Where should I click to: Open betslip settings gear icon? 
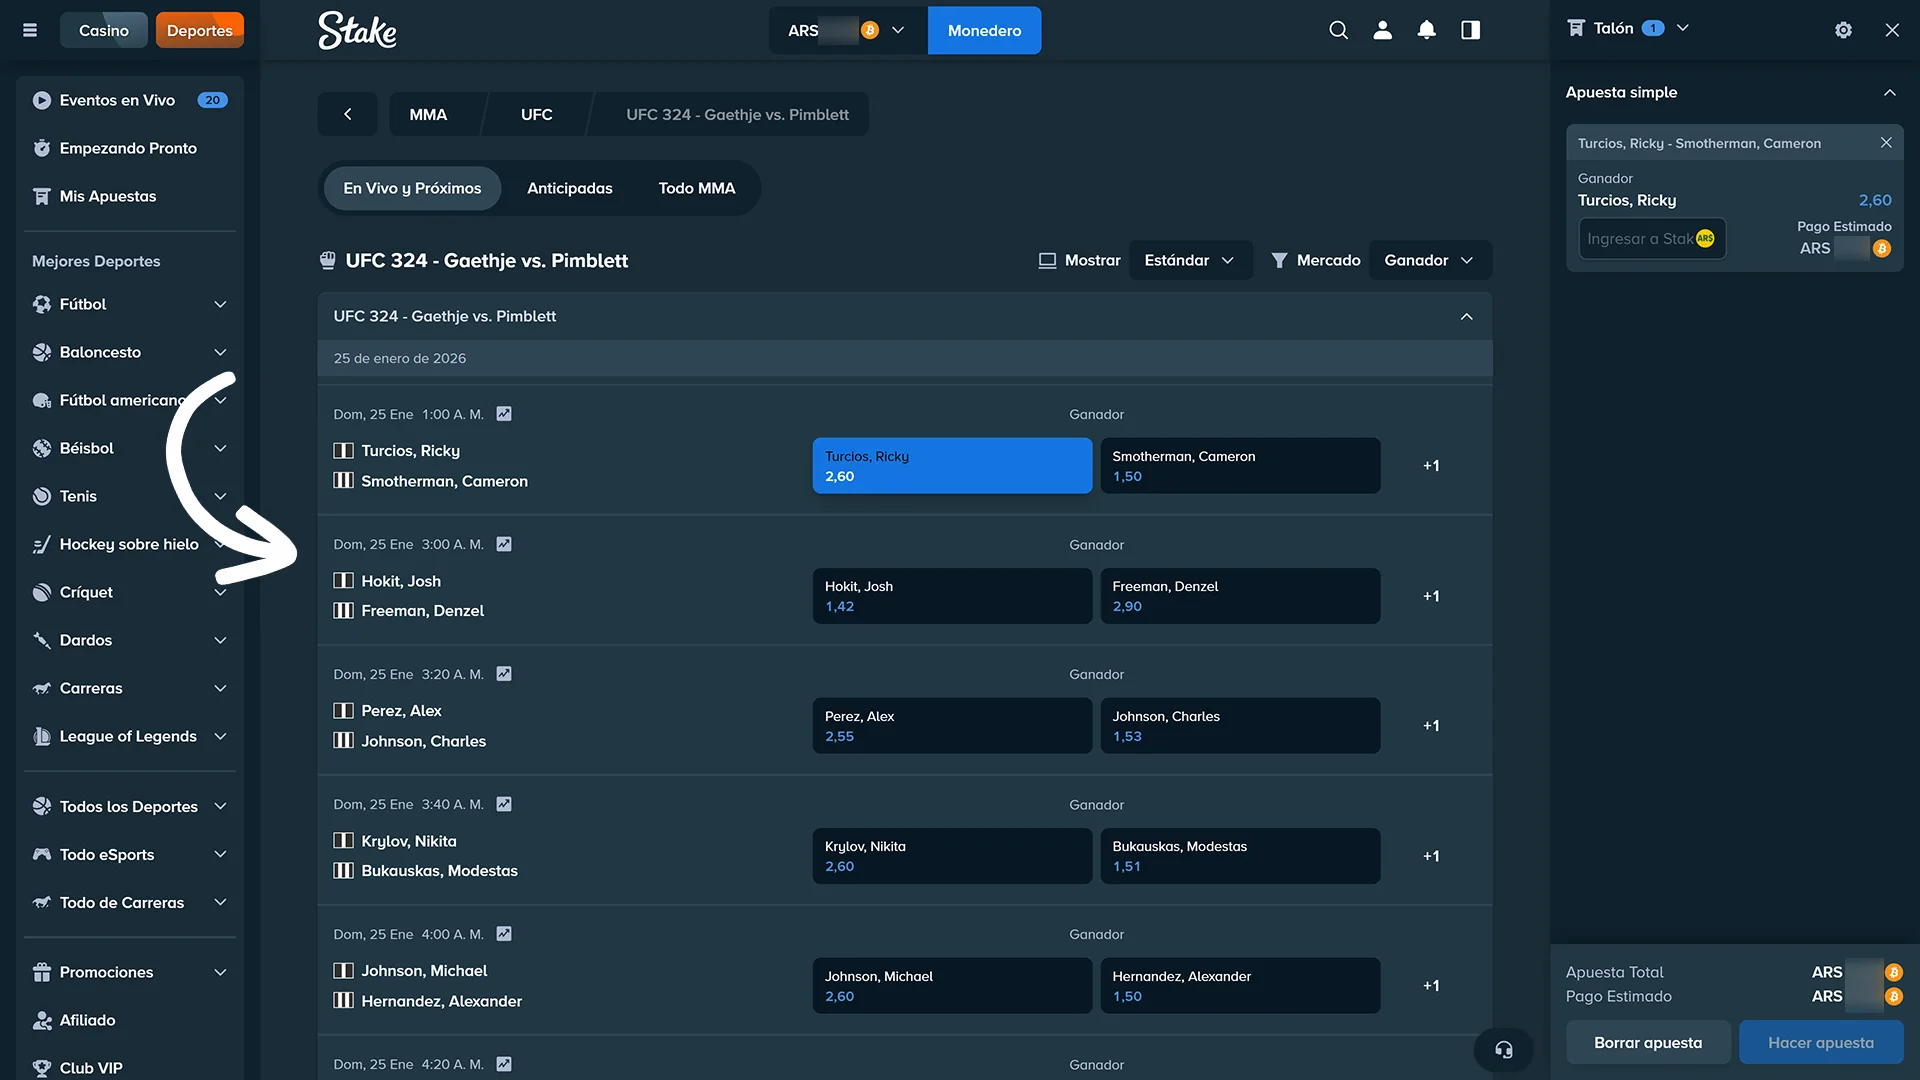[x=1843, y=30]
